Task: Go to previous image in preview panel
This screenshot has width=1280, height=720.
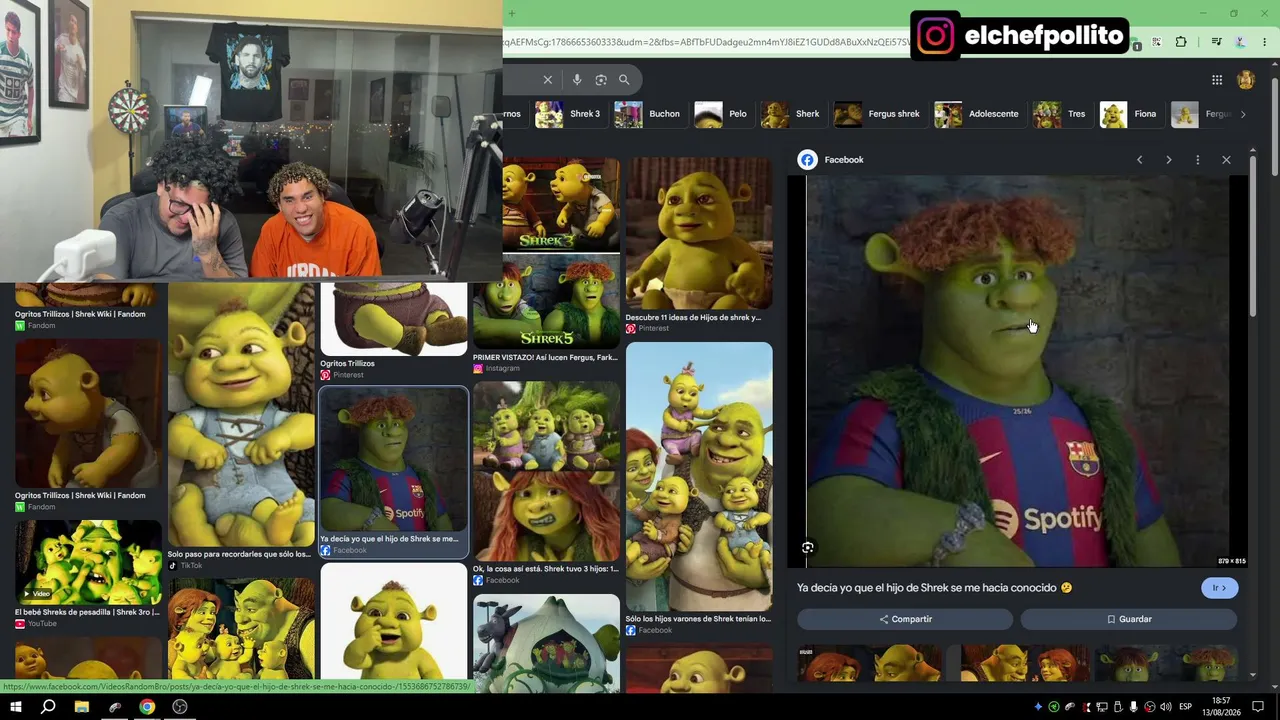Action: coord(1139,160)
